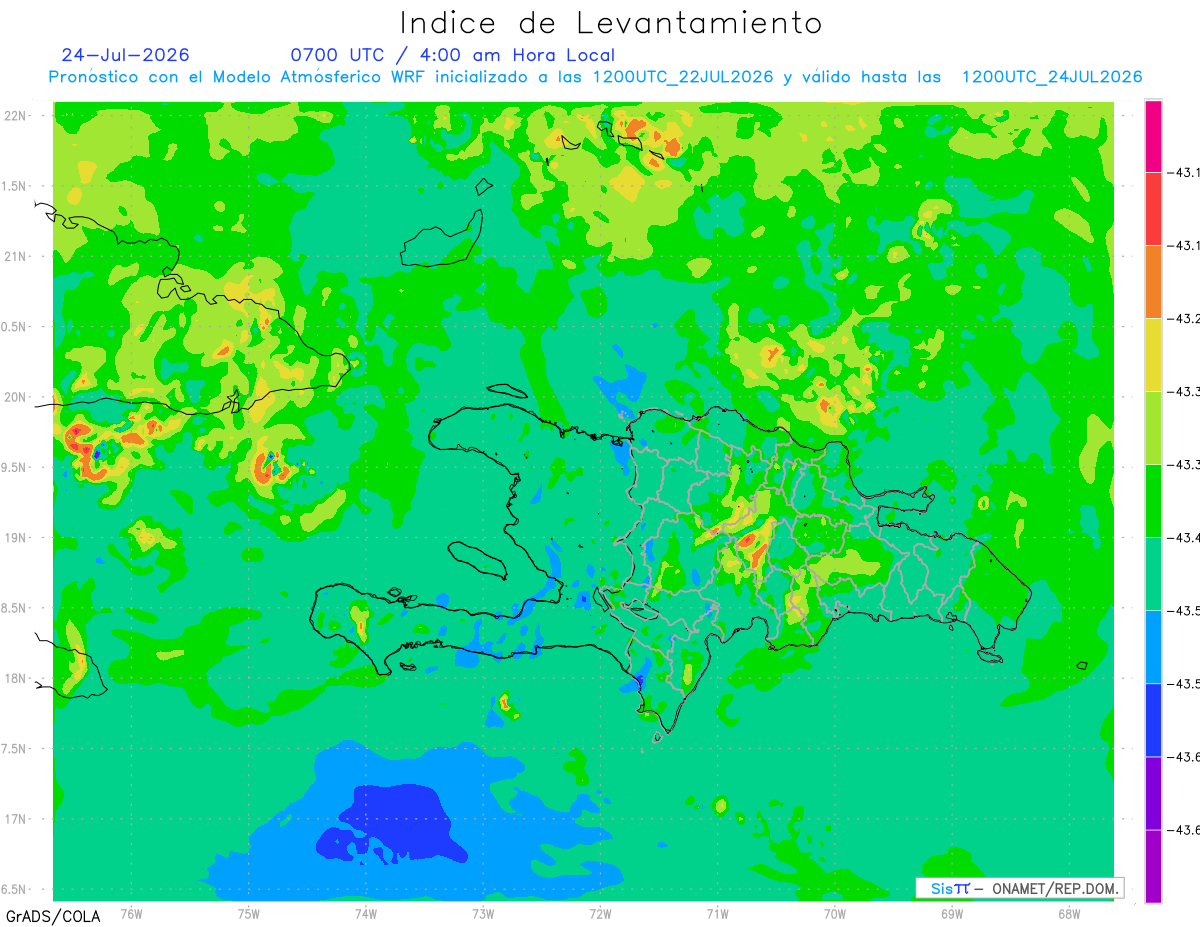Pick the orange color bar segment
The height and width of the screenshot is (927, 1200).
pos(1153,282)
